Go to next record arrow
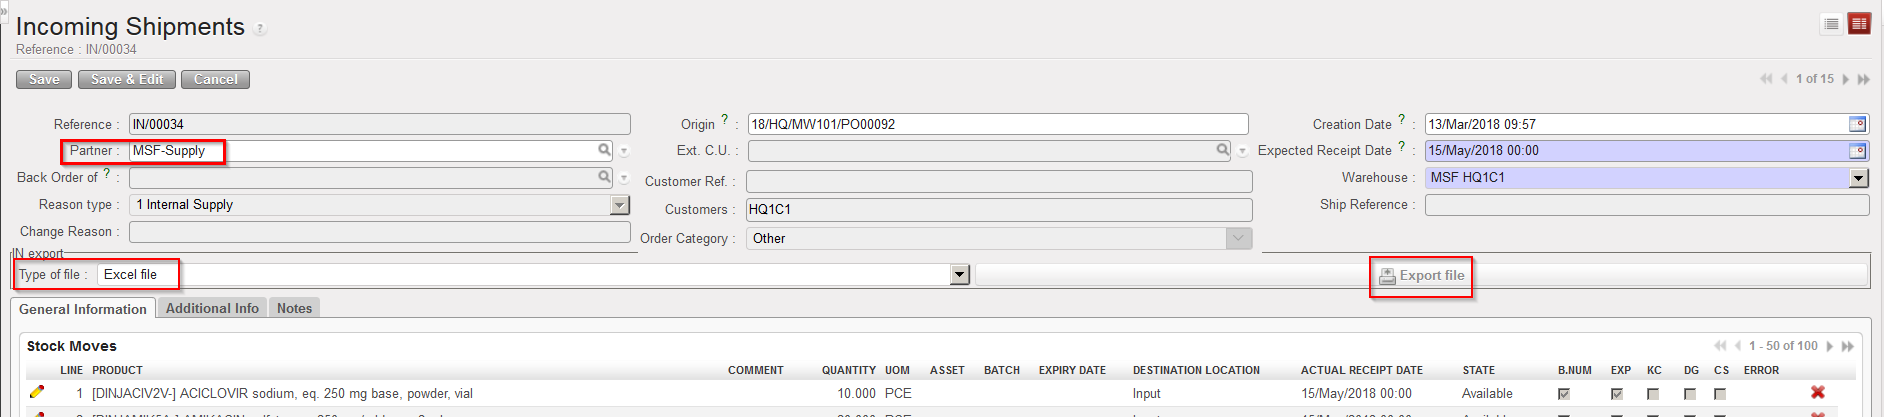Screen dimensions: 1884x417 coord(1845,79)
